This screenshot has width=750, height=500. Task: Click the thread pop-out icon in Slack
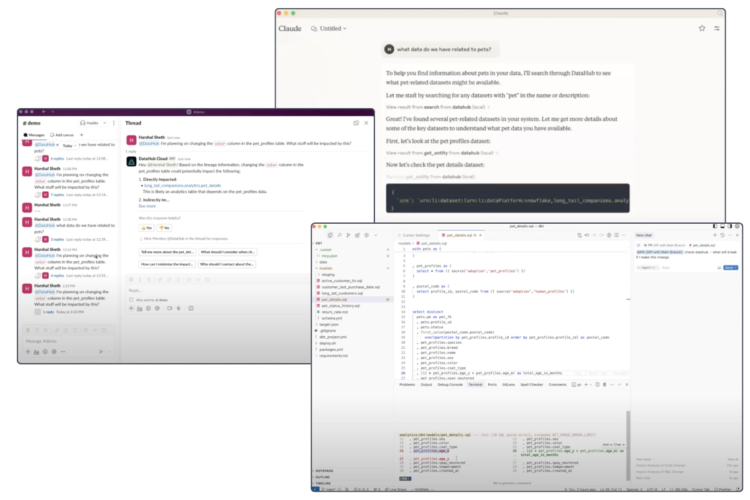355,123
